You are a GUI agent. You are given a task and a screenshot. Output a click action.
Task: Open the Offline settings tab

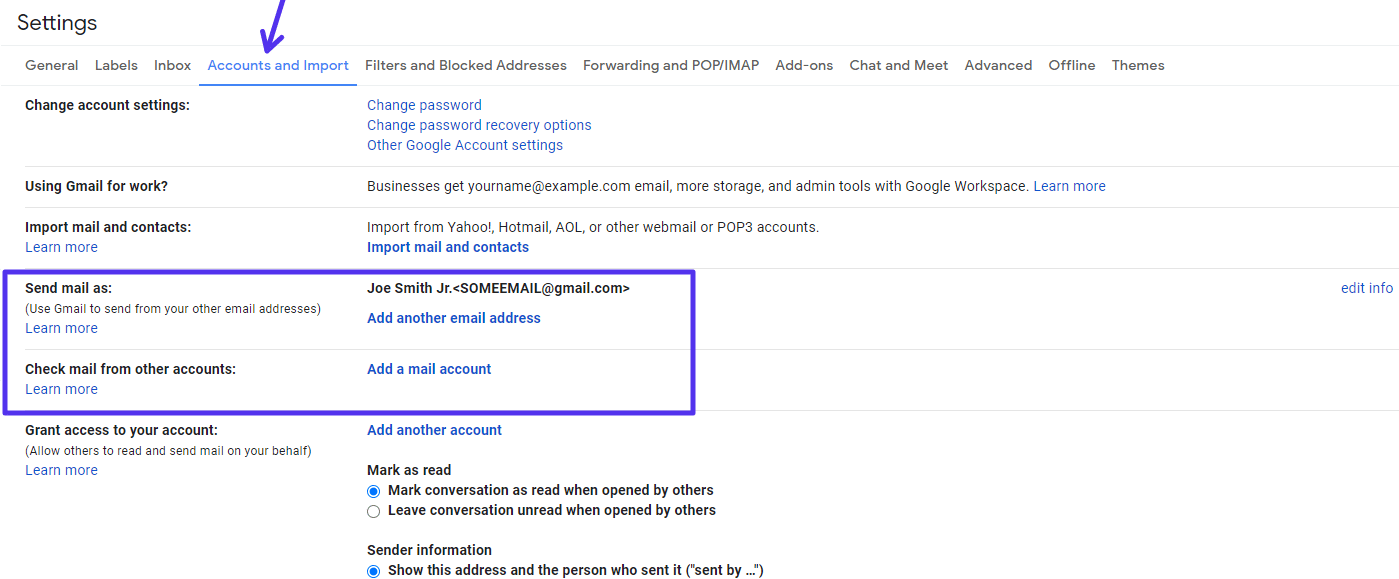(x=1071, y=65)
